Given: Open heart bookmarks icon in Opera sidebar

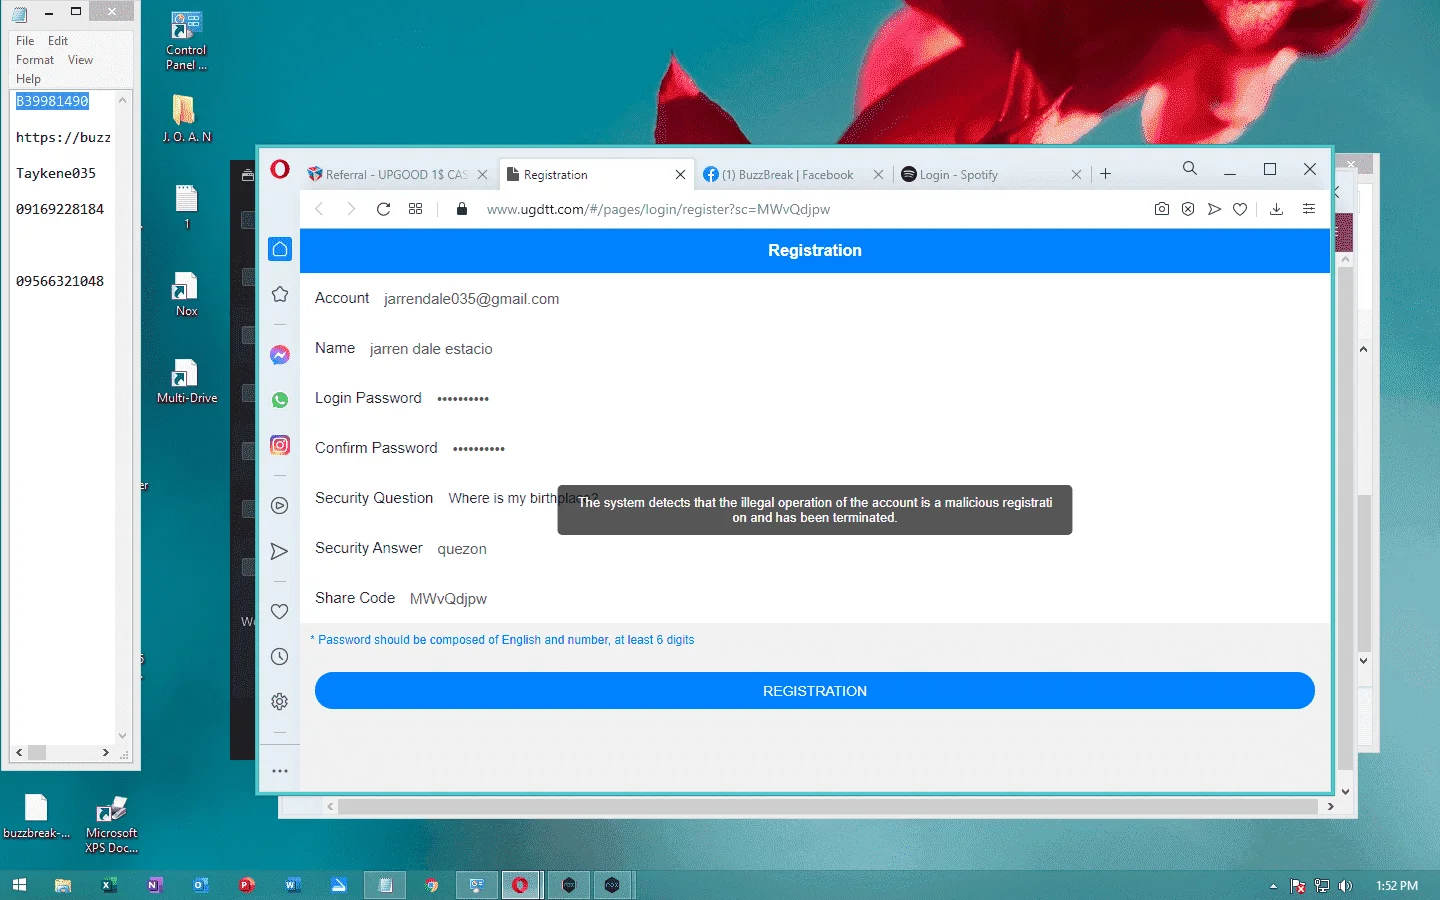Looking at the screenshot, I should (x=280, y=611).
